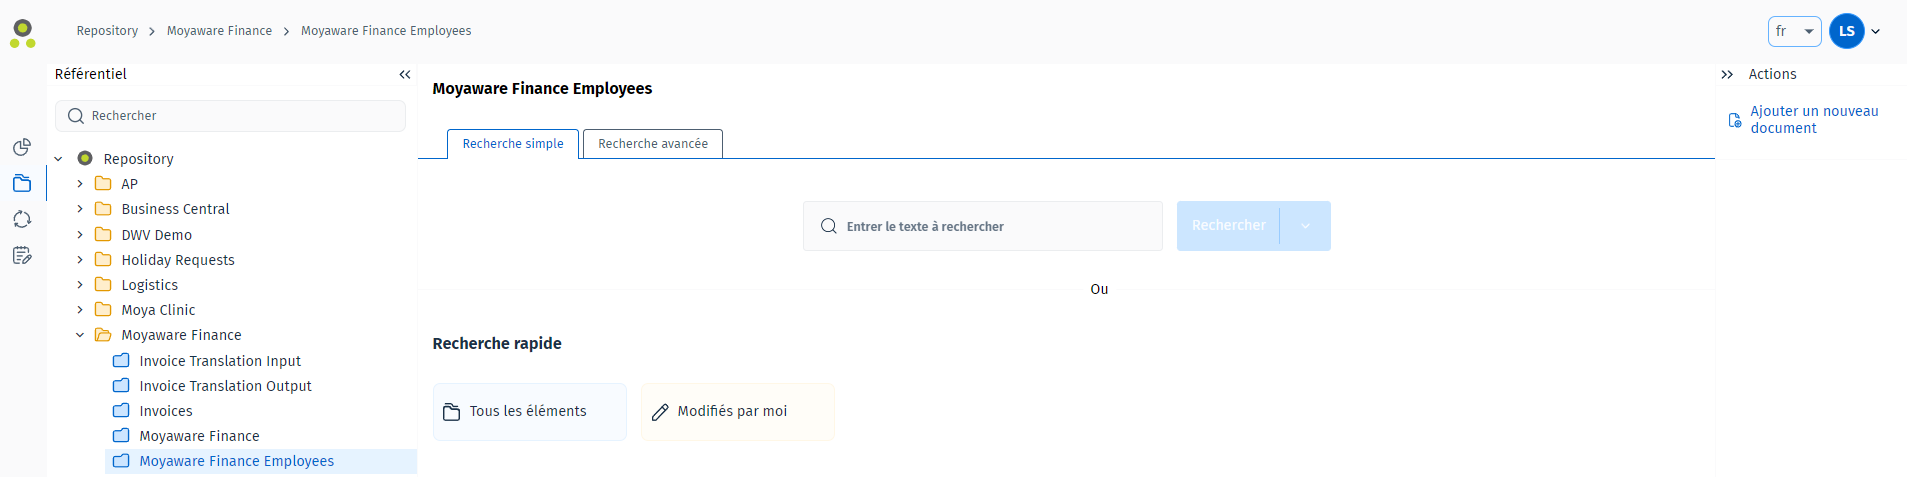The width and height of the screenshot is (1907, 477).
Task: Switch to the Recherche avancée tab
Action: [x=653, y=144]
